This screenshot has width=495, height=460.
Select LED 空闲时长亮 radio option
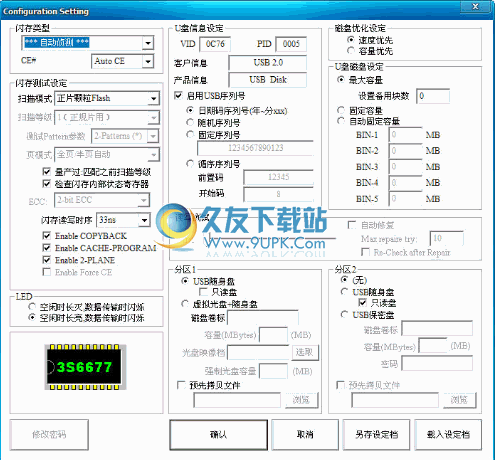pyautogui.click(x=32, y=317)
